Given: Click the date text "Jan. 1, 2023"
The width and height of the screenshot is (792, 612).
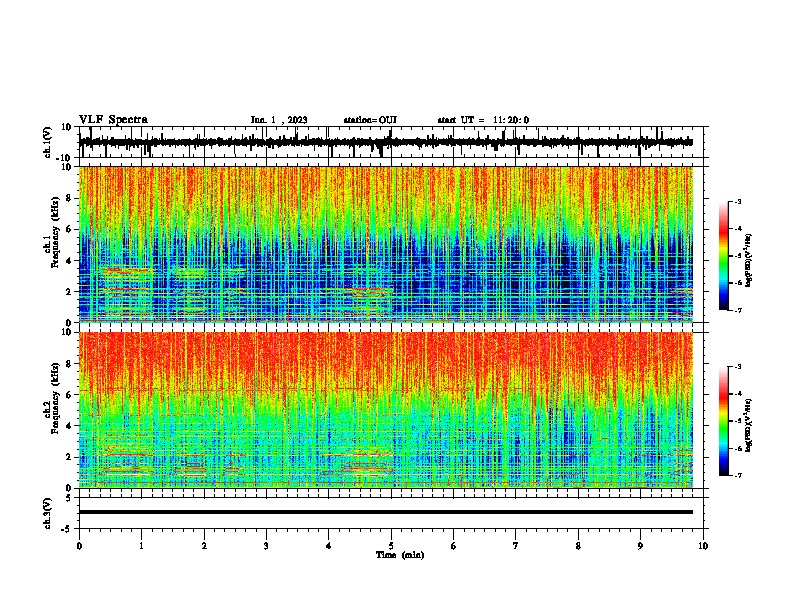Looking at the screenshot, I should tap(279, 120).
